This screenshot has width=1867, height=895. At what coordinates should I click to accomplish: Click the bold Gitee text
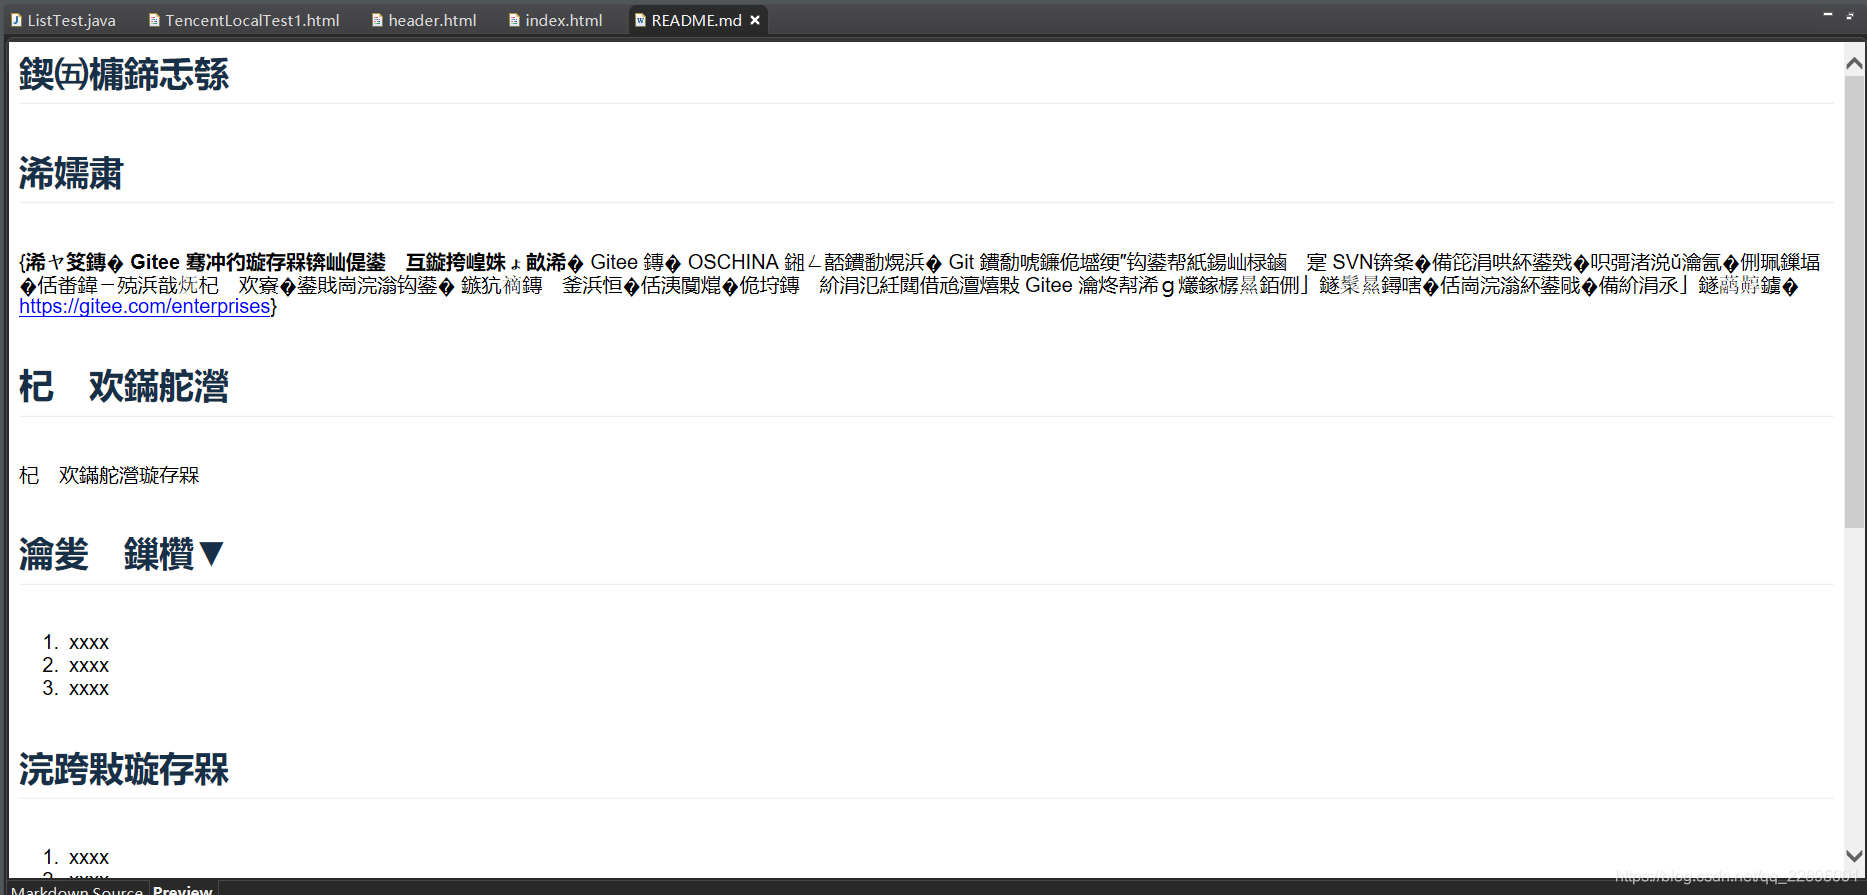point(155,262)
